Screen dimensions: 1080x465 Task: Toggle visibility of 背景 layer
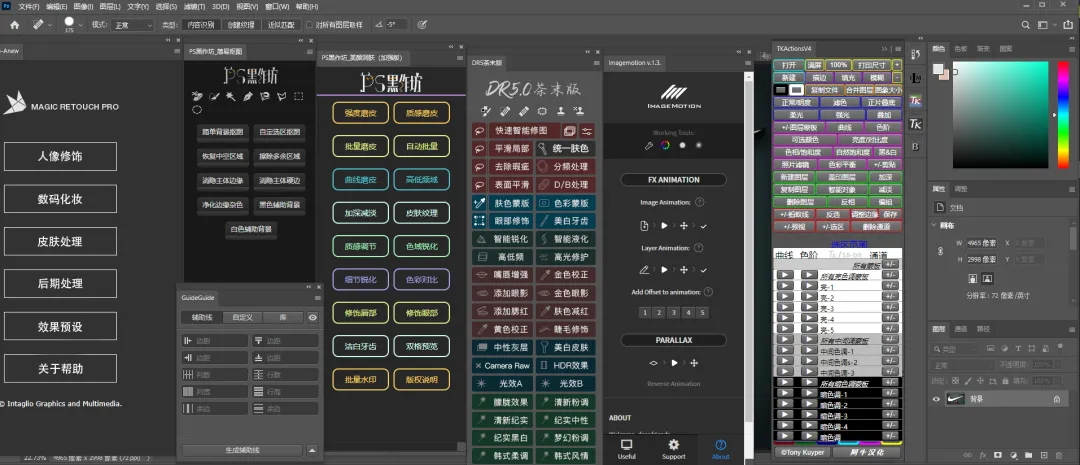point(936,399)
